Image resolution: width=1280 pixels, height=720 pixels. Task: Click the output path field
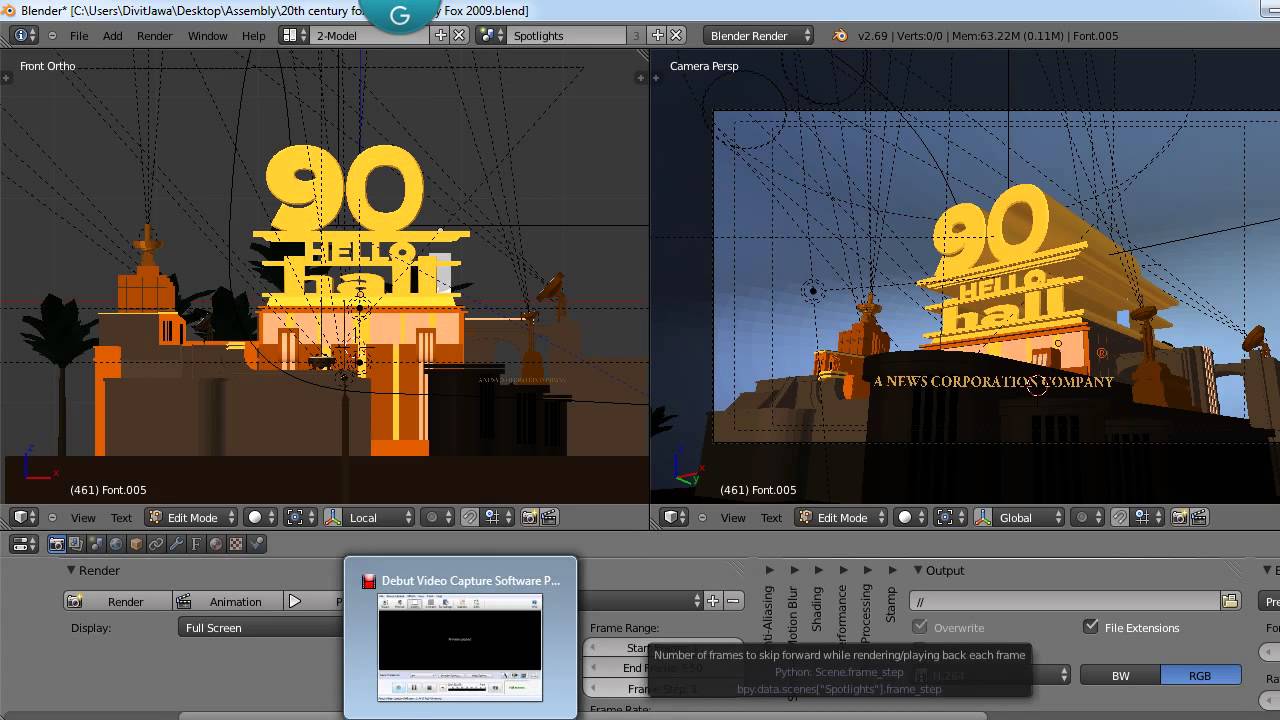click(1065, 601)
